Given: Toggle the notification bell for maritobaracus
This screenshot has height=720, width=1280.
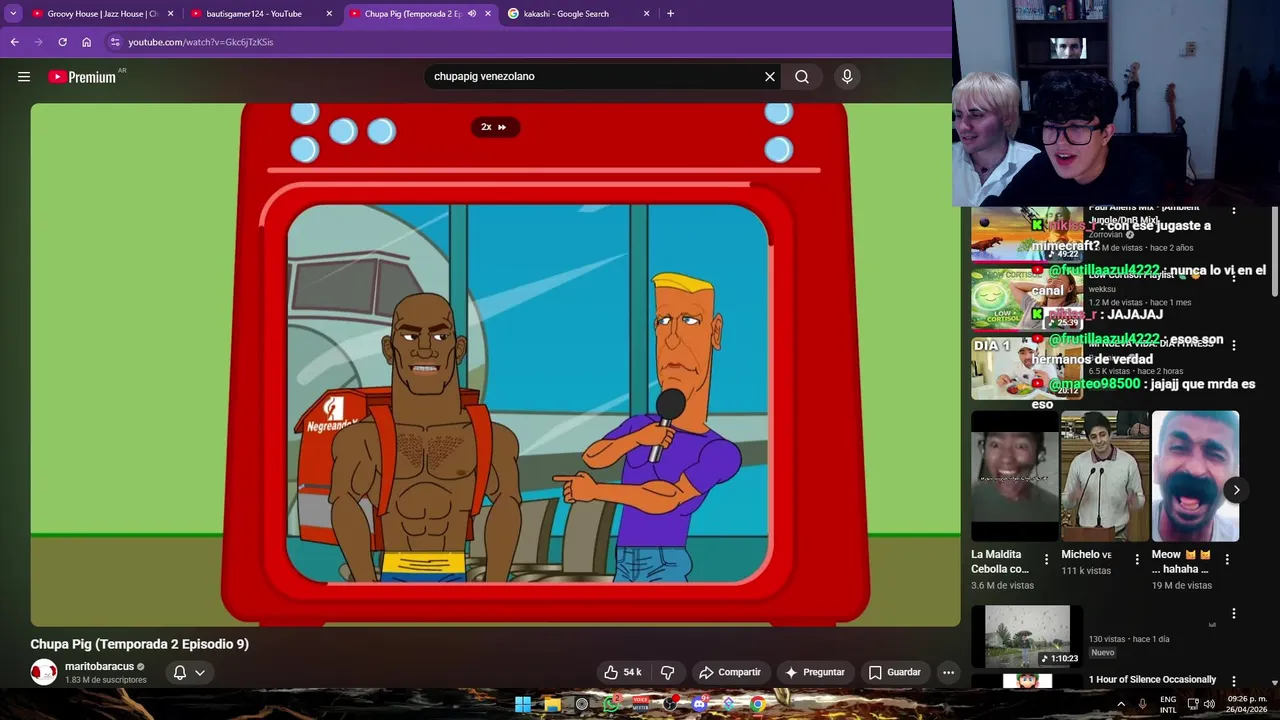Looking at the screenshot, I should 180,672.
